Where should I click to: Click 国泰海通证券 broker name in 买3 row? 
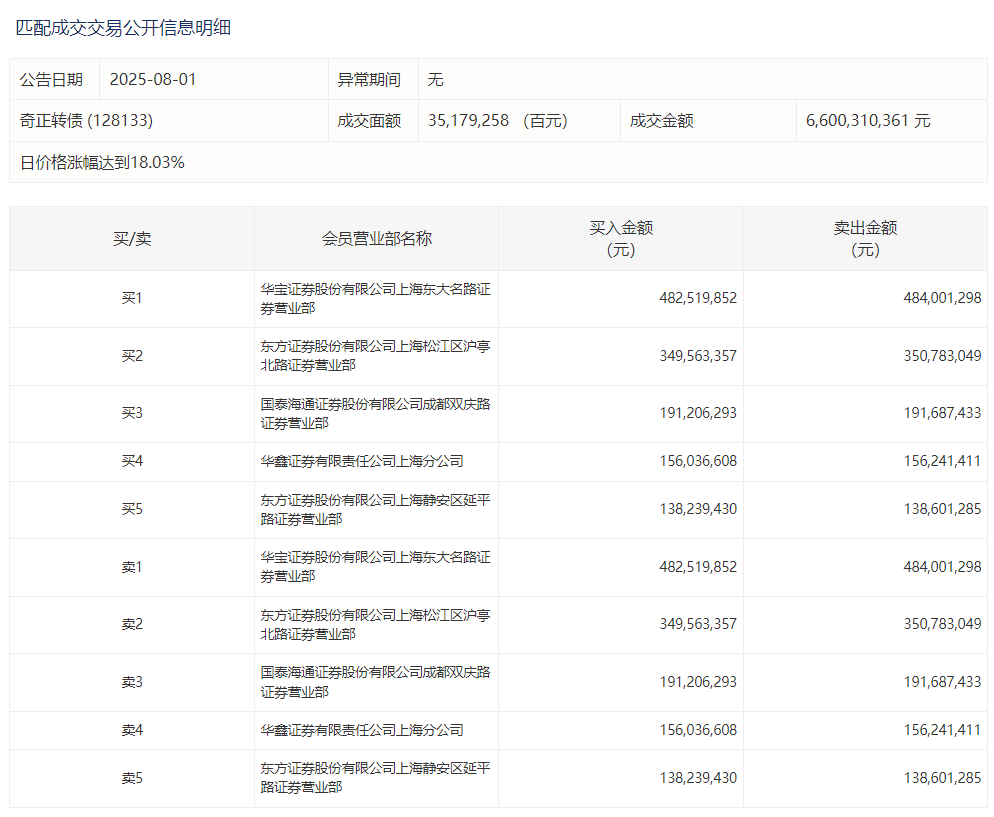(x=375, y=413)
